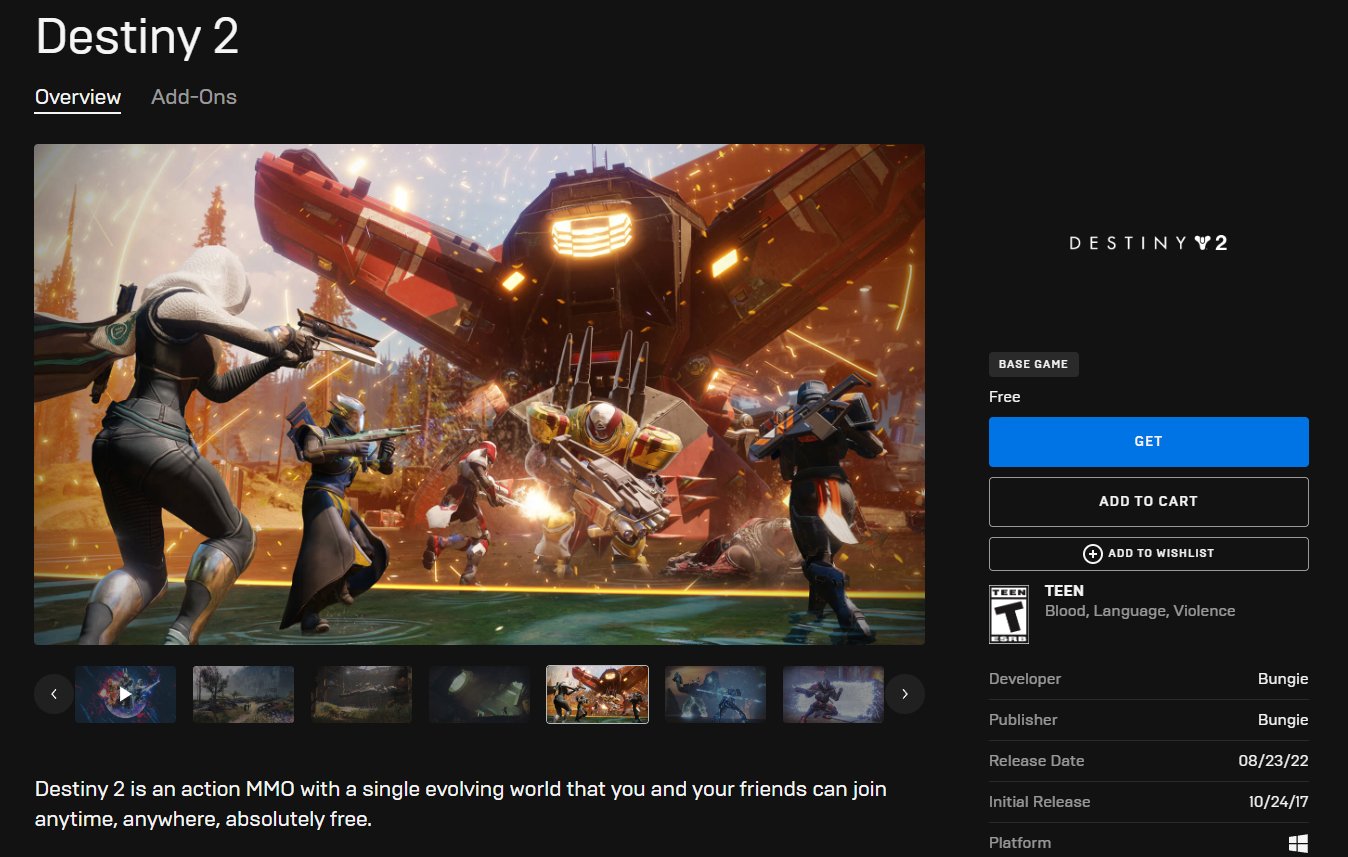The height and width of the screenshot is (857, 1348).
Task: Click the Release Date label
Action: click(x=1036, y=761)
